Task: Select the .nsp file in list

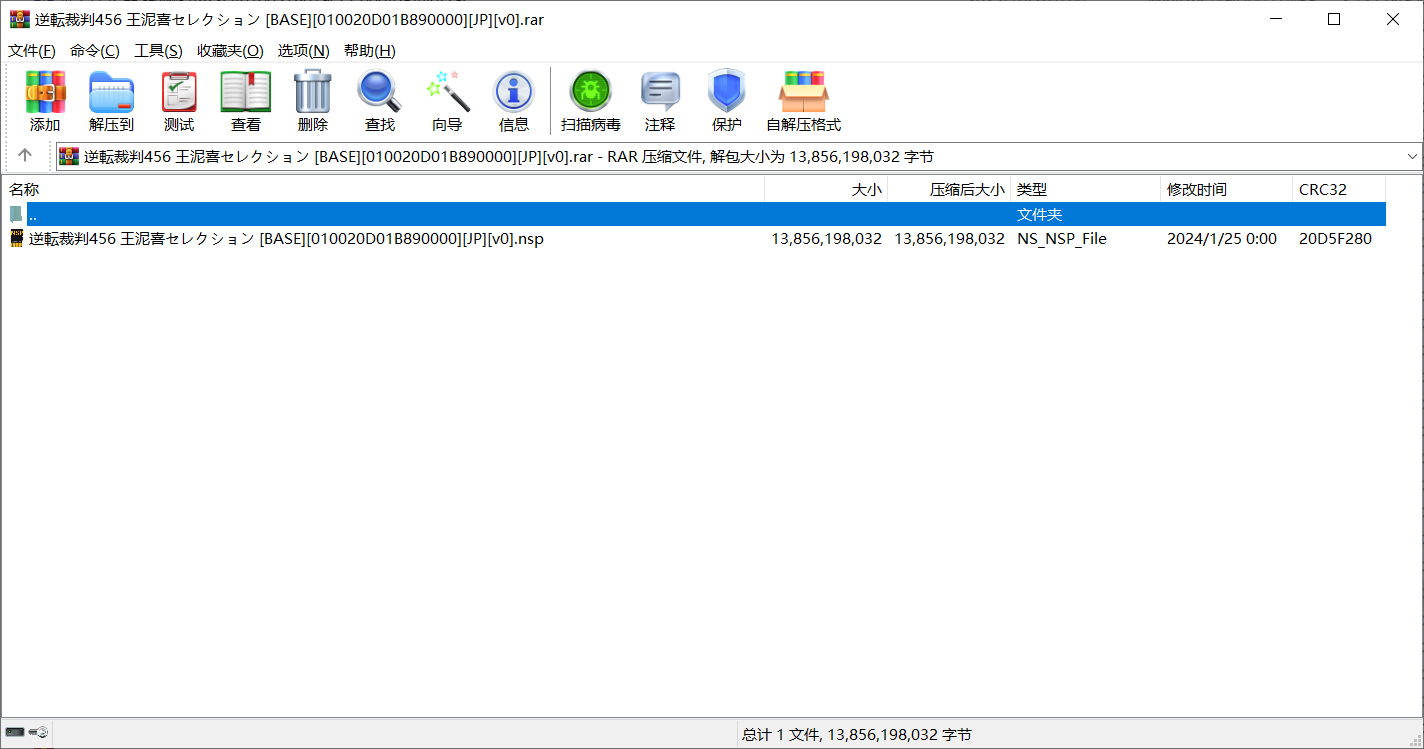Action: 286,239
